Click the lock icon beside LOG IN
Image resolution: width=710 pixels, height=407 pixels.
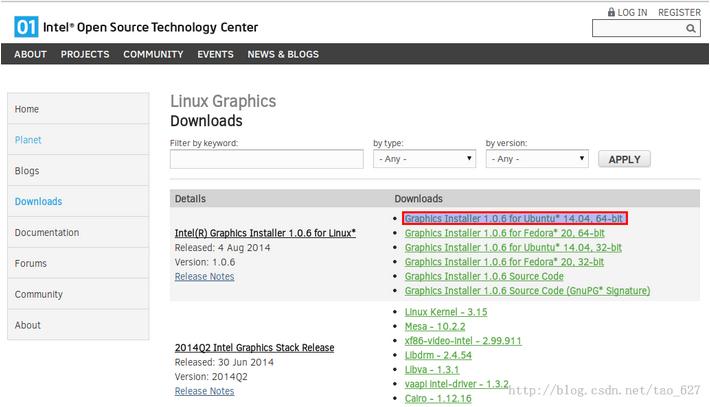click(x=611, y=12)
